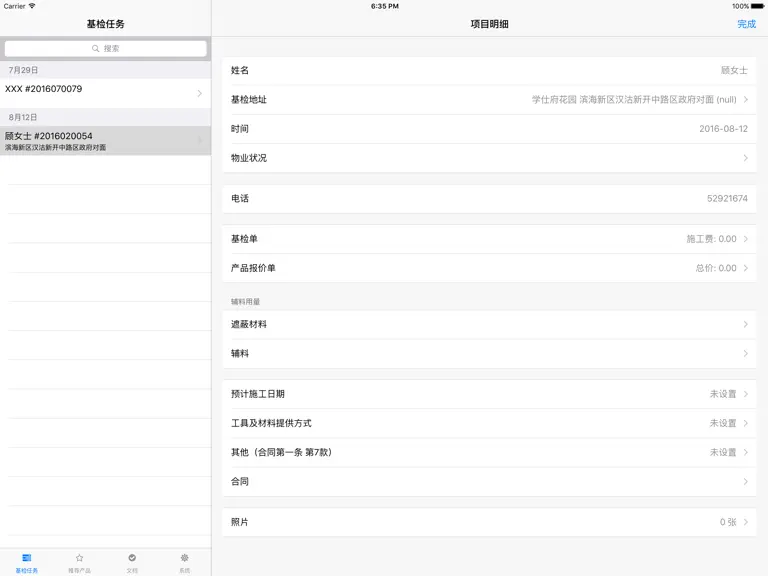Screen dimensions: 768x576
Task: Click the 项目明细 title
Action: click(489, 24)
